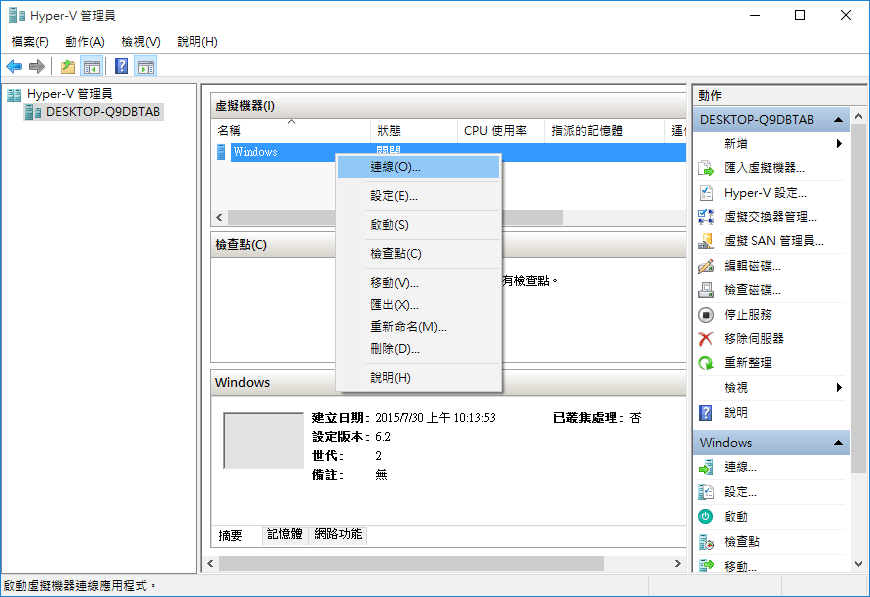Toggle the Action pane toolbar icon

[x=146, y=67]
